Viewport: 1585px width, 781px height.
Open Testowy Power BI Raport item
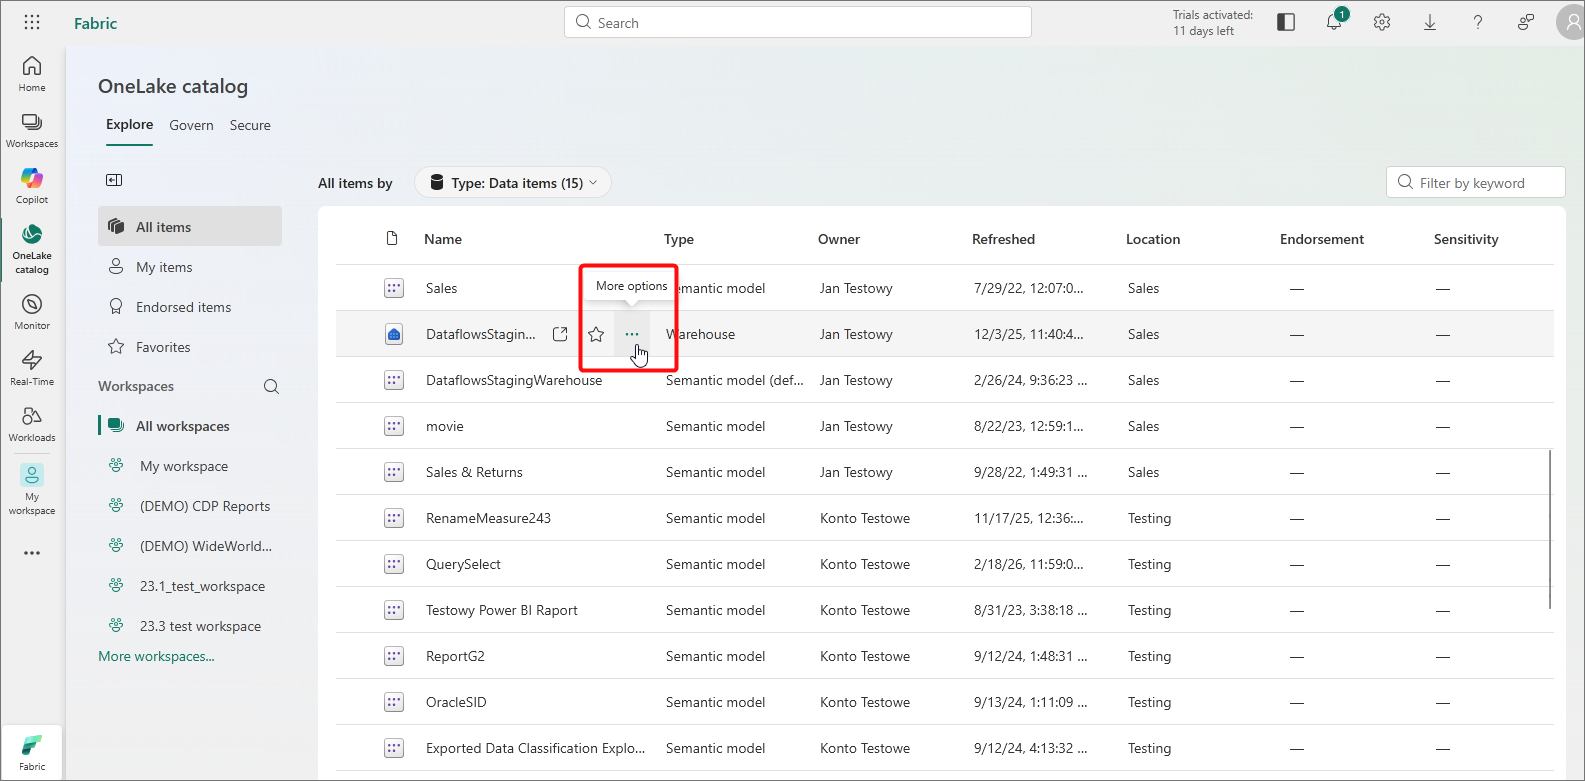tap(502, 610)
